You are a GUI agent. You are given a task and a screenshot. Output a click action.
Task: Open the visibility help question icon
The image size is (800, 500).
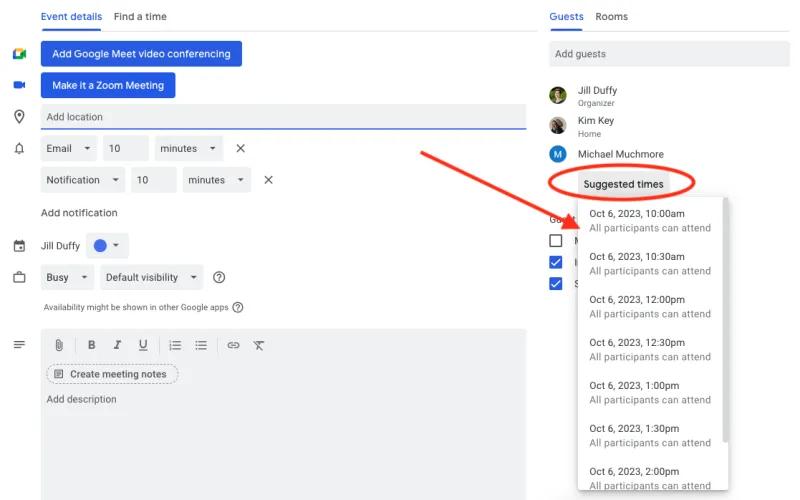tap(219, 278)
